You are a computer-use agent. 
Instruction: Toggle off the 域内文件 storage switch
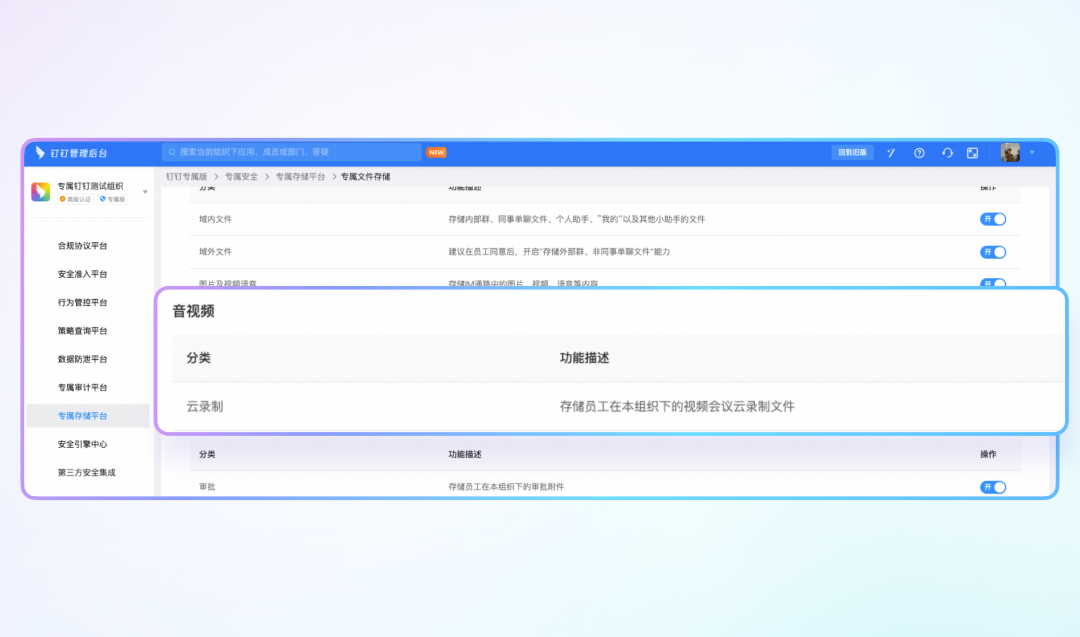coord(992,219)
